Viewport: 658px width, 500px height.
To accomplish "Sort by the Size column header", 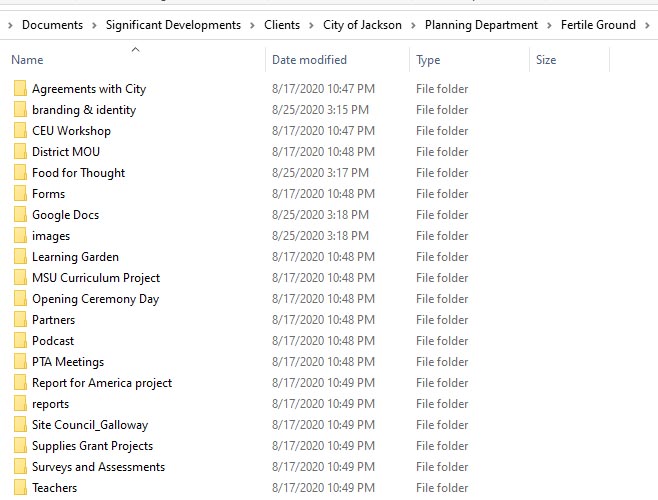I will pyautogui.click(x=546, y=60).
